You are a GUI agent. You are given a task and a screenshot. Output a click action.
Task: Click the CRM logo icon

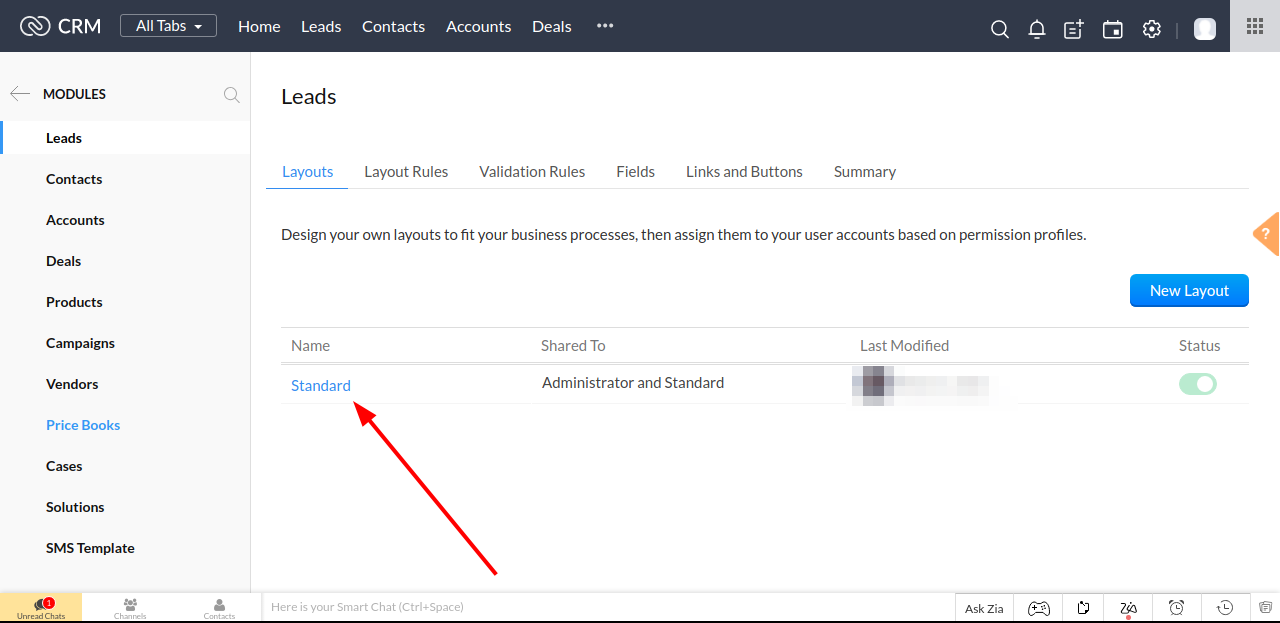click(x=35, y=26)
